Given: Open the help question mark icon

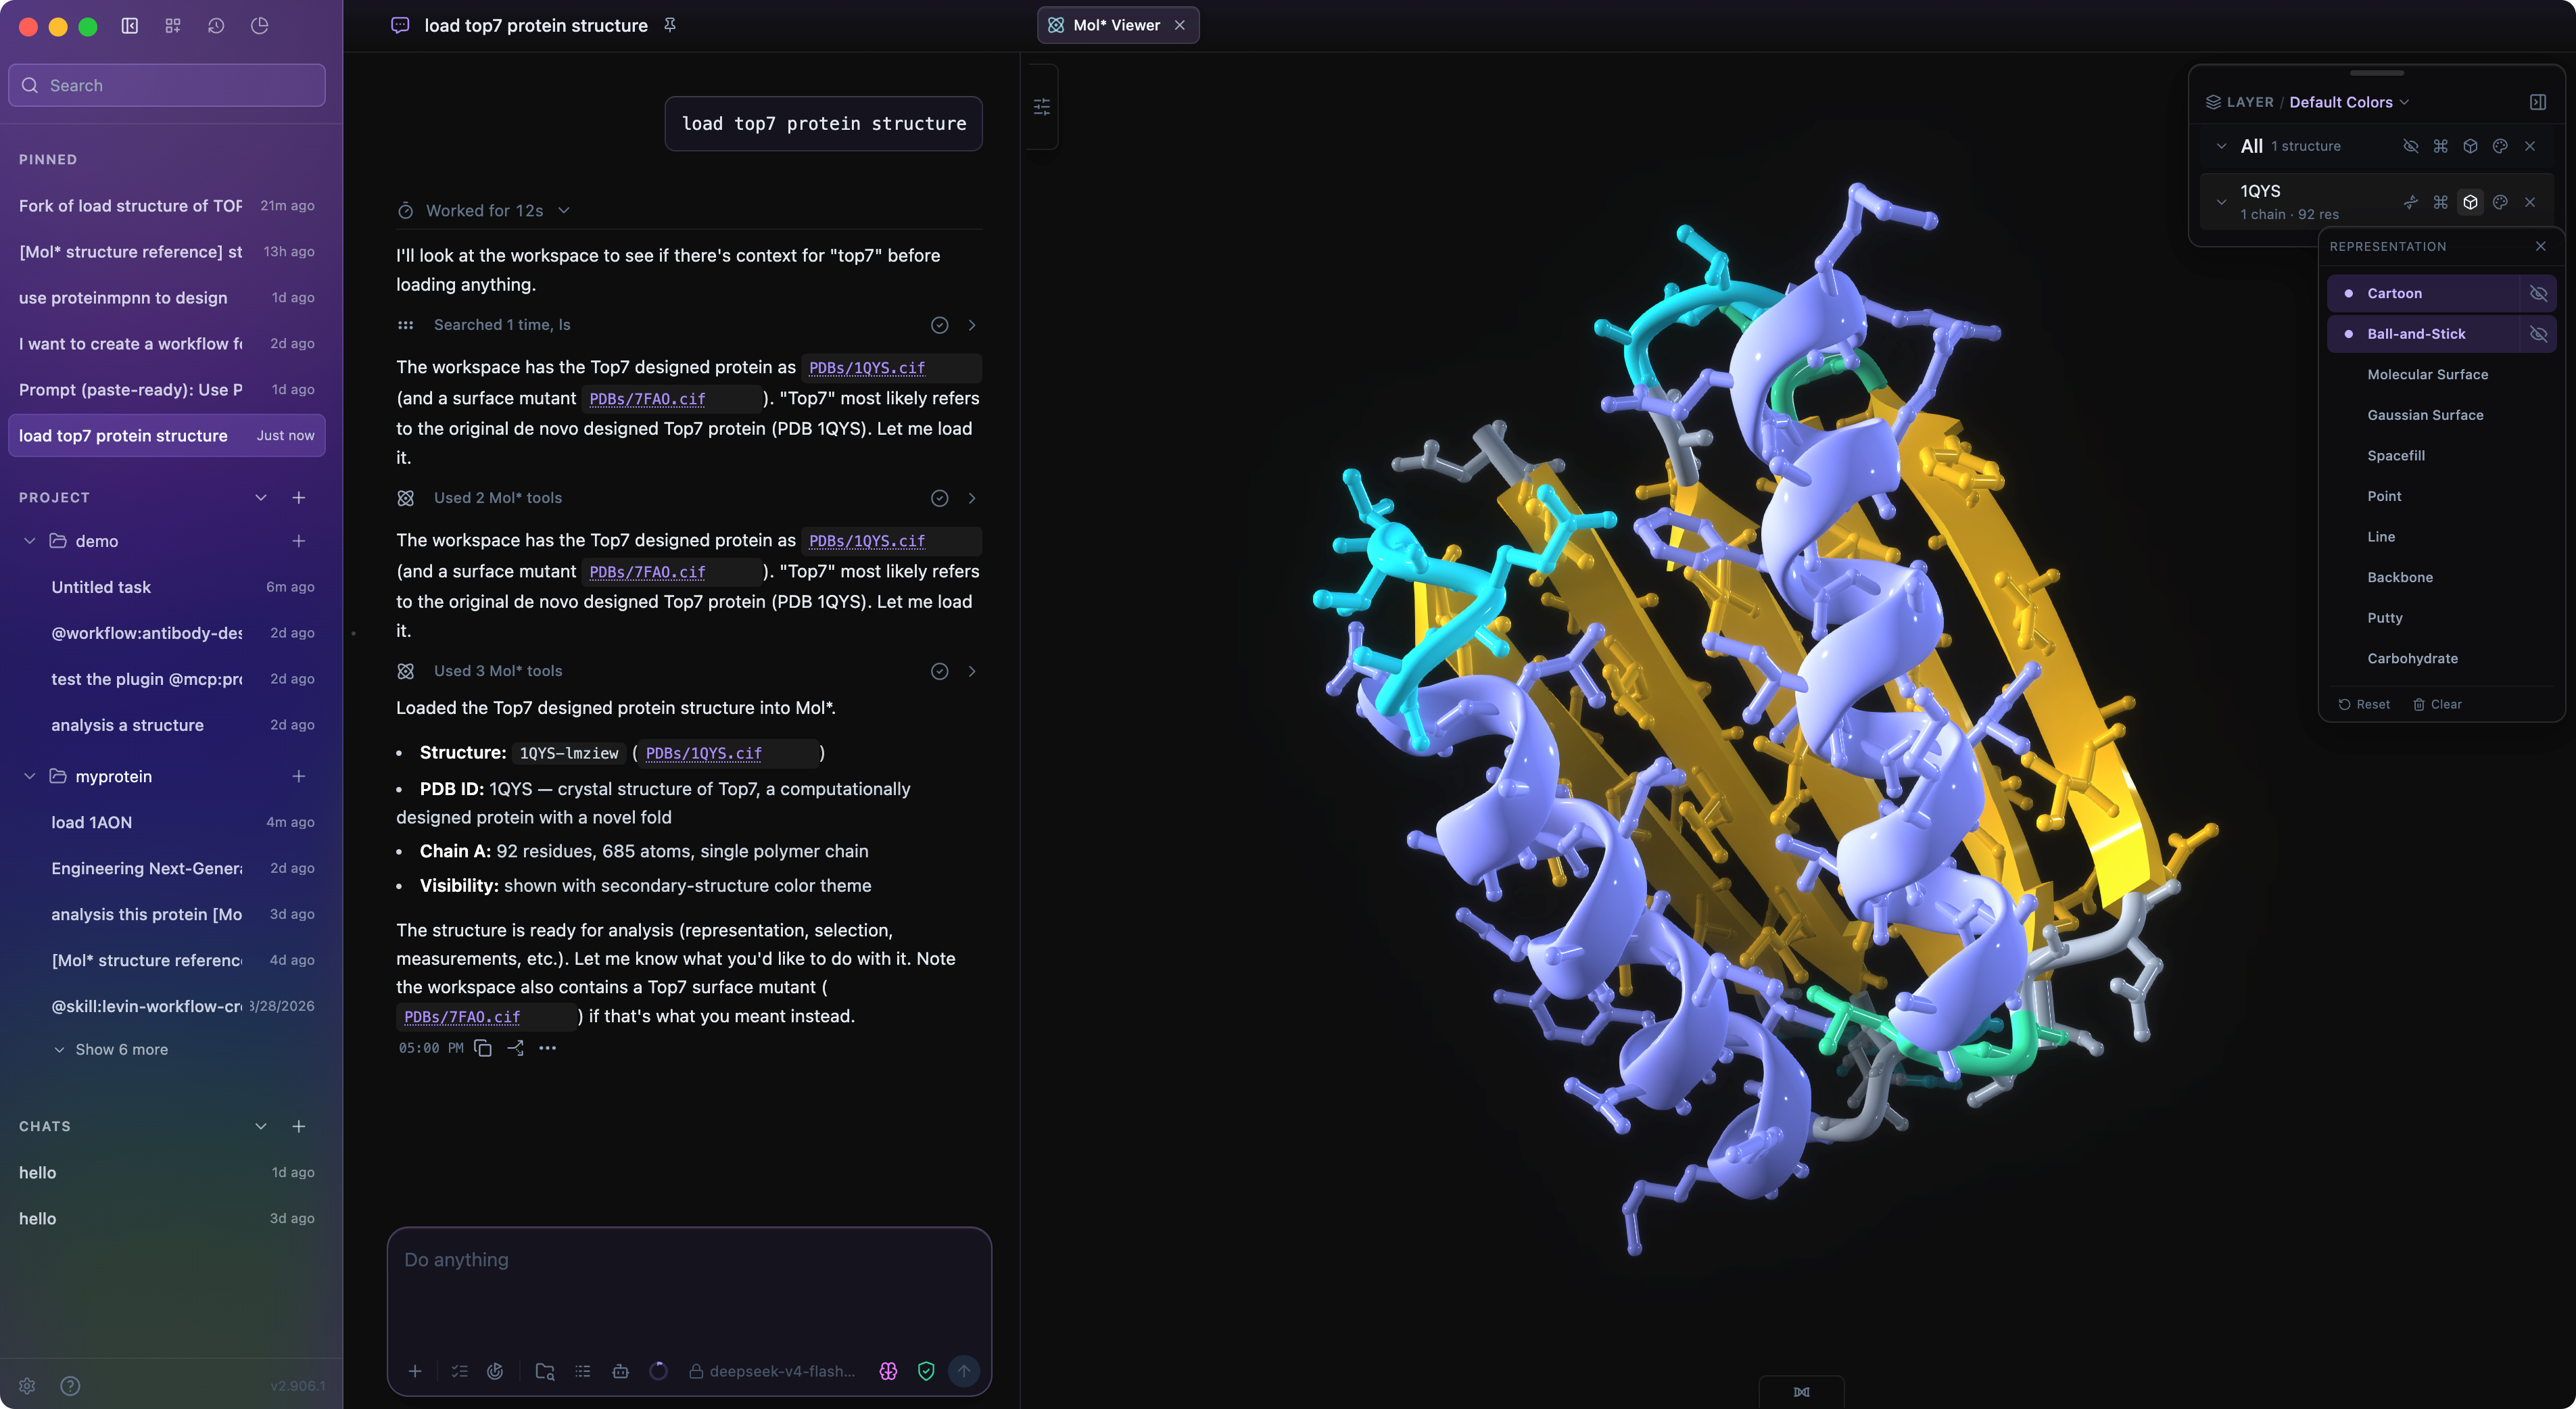Looking at the screenshot, I should [70, 1385].
